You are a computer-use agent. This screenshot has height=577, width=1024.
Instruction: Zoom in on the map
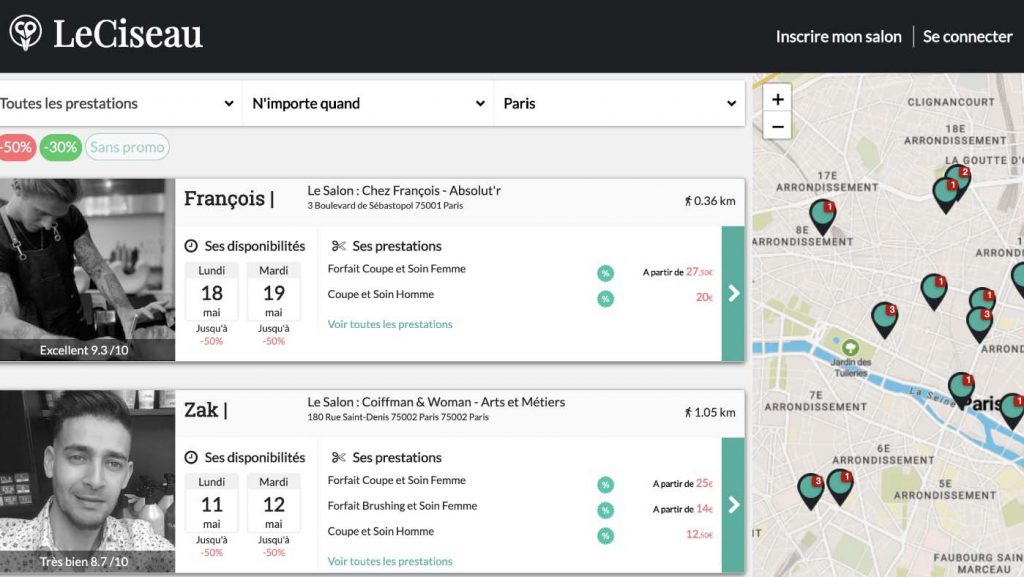pos(777,99)
